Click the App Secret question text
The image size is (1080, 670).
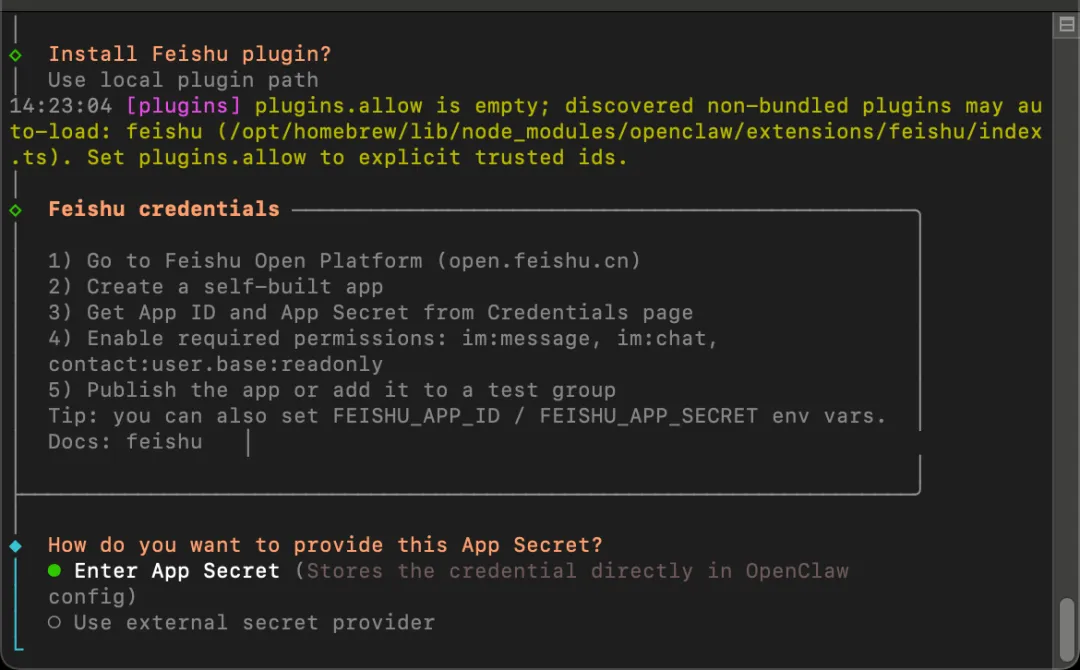[x=325, y=545]
